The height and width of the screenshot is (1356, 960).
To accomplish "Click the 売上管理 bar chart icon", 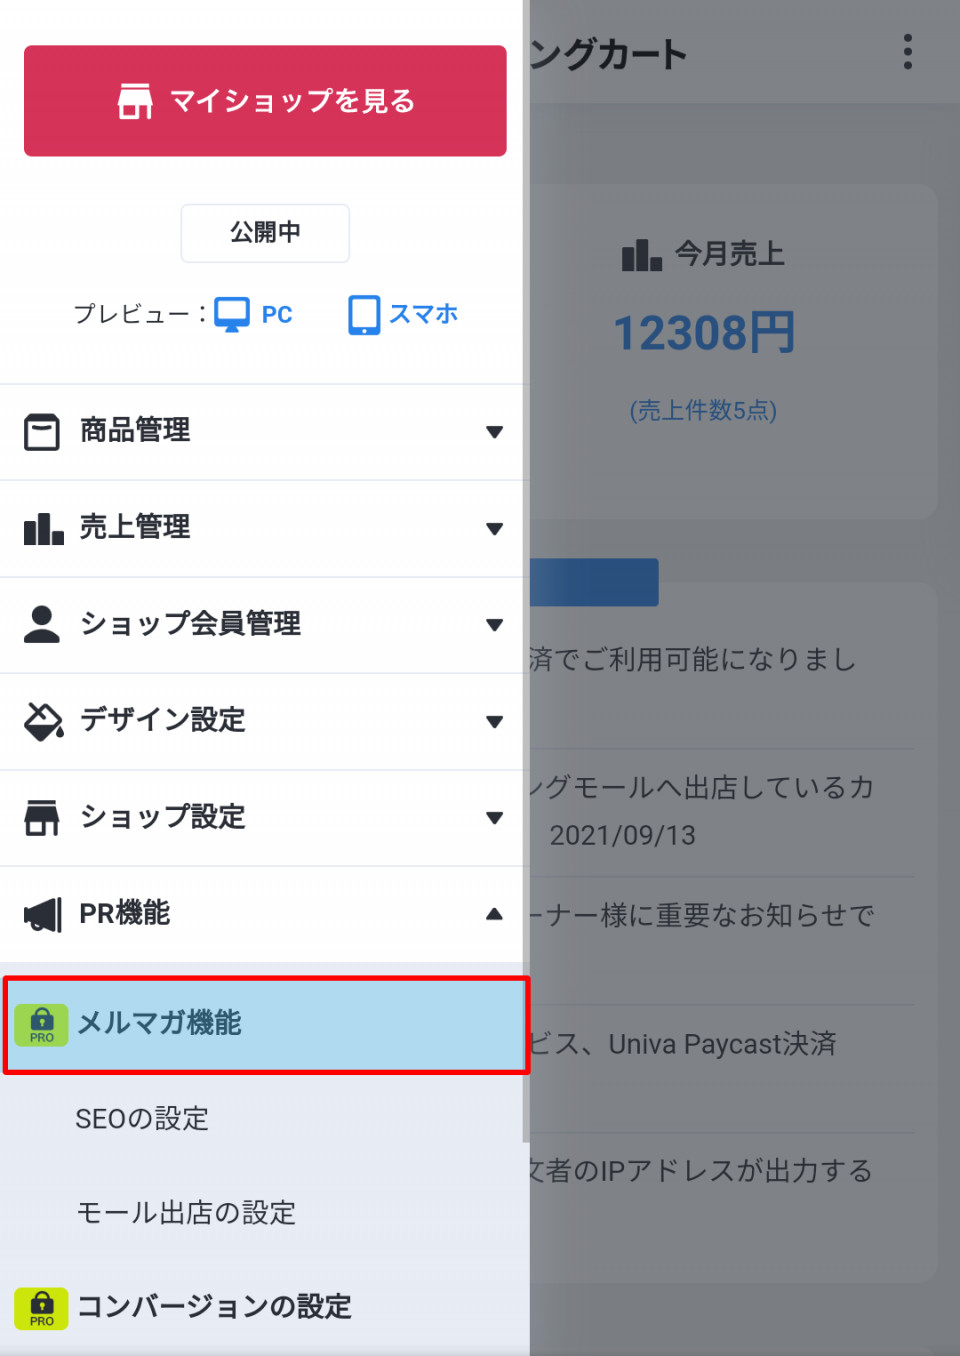I will (x=43, y=528).
